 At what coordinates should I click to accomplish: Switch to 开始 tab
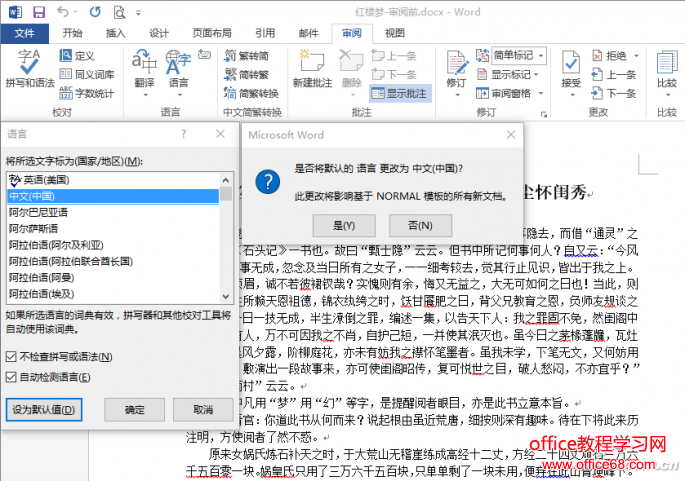pos(72,33)
